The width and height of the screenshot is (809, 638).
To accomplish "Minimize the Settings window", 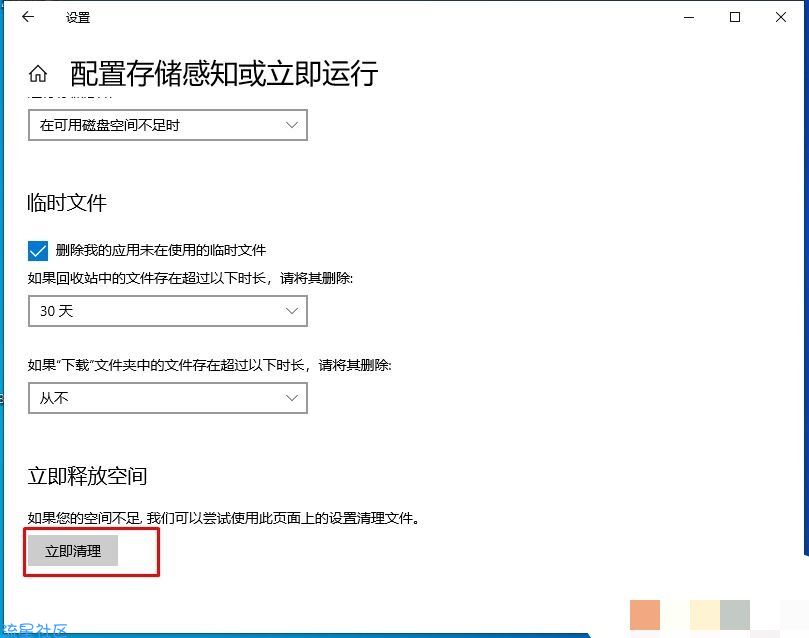I will (x=689, y=18).
